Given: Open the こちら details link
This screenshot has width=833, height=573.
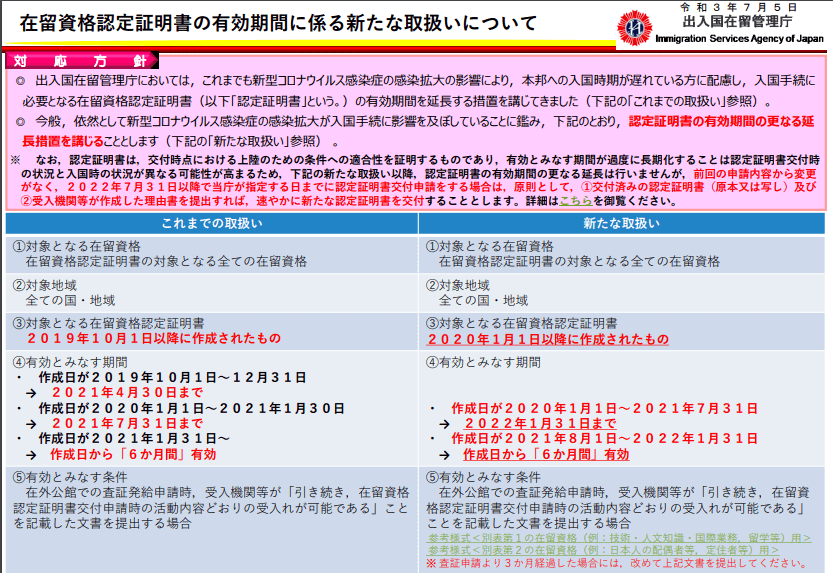Looking at the screenshot, I should pyautogui.click(x=576, y=201).
